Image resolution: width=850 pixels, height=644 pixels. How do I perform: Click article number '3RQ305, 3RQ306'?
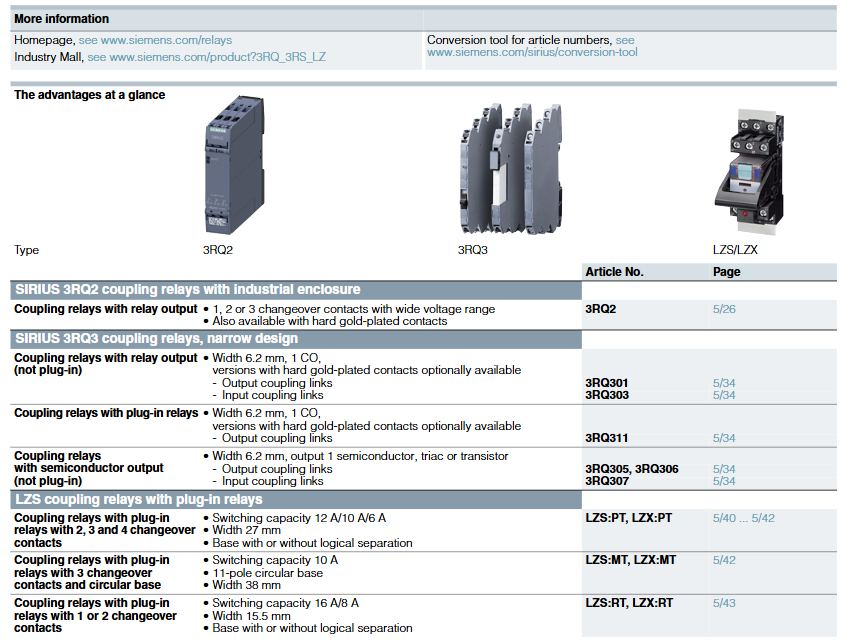click(631, 469)
